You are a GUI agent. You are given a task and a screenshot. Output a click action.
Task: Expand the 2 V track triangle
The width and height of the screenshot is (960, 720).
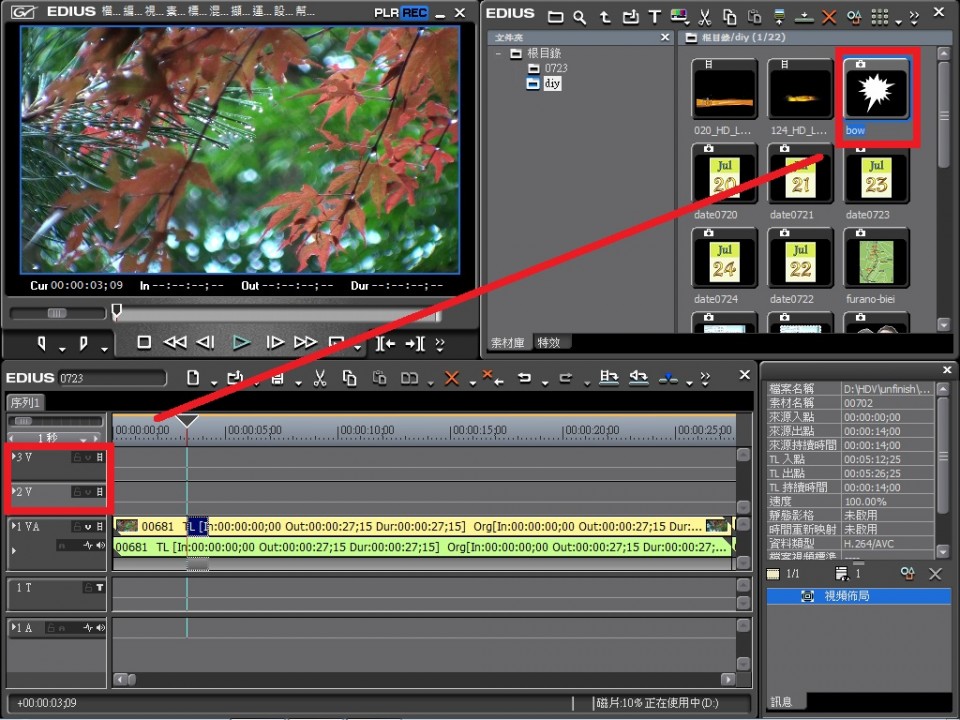[13, 492]
